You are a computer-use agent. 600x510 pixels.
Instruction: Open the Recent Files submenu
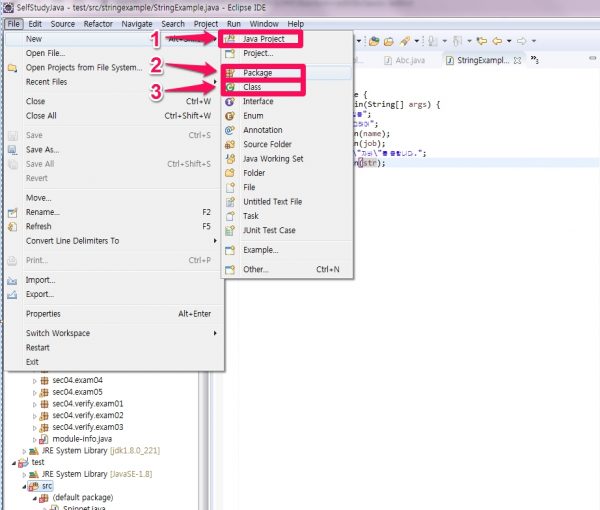click(x=48, y=81)
